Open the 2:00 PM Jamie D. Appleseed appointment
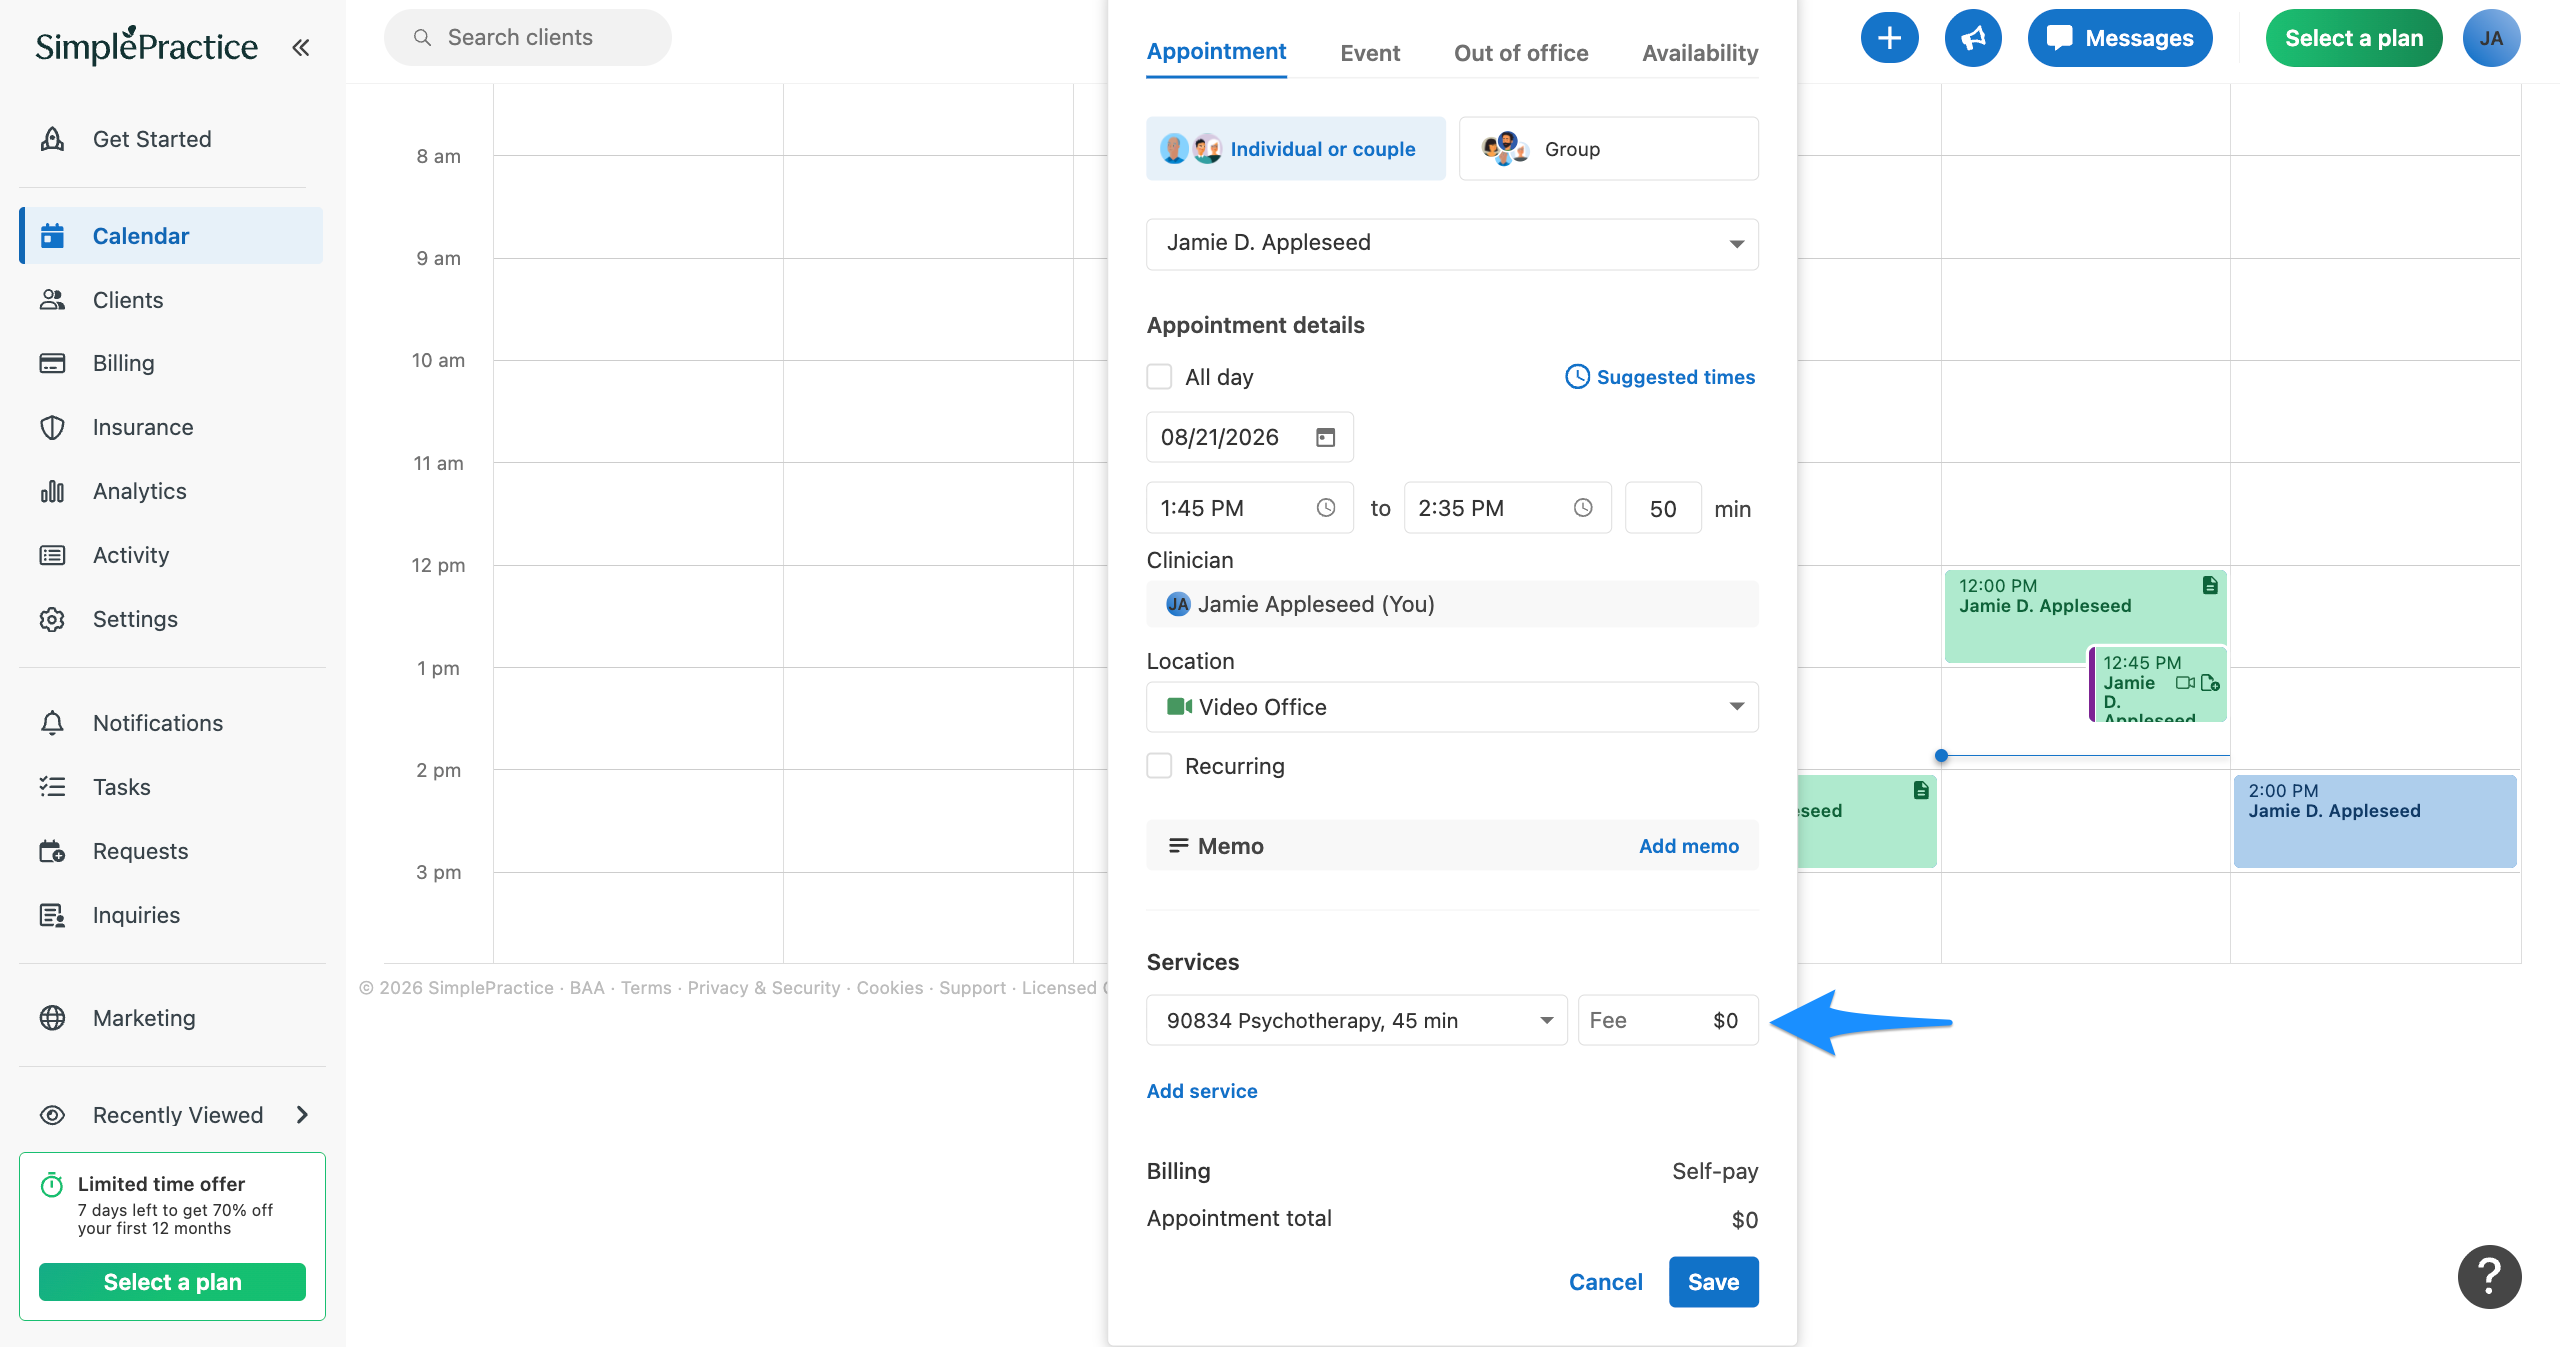 2375,821
